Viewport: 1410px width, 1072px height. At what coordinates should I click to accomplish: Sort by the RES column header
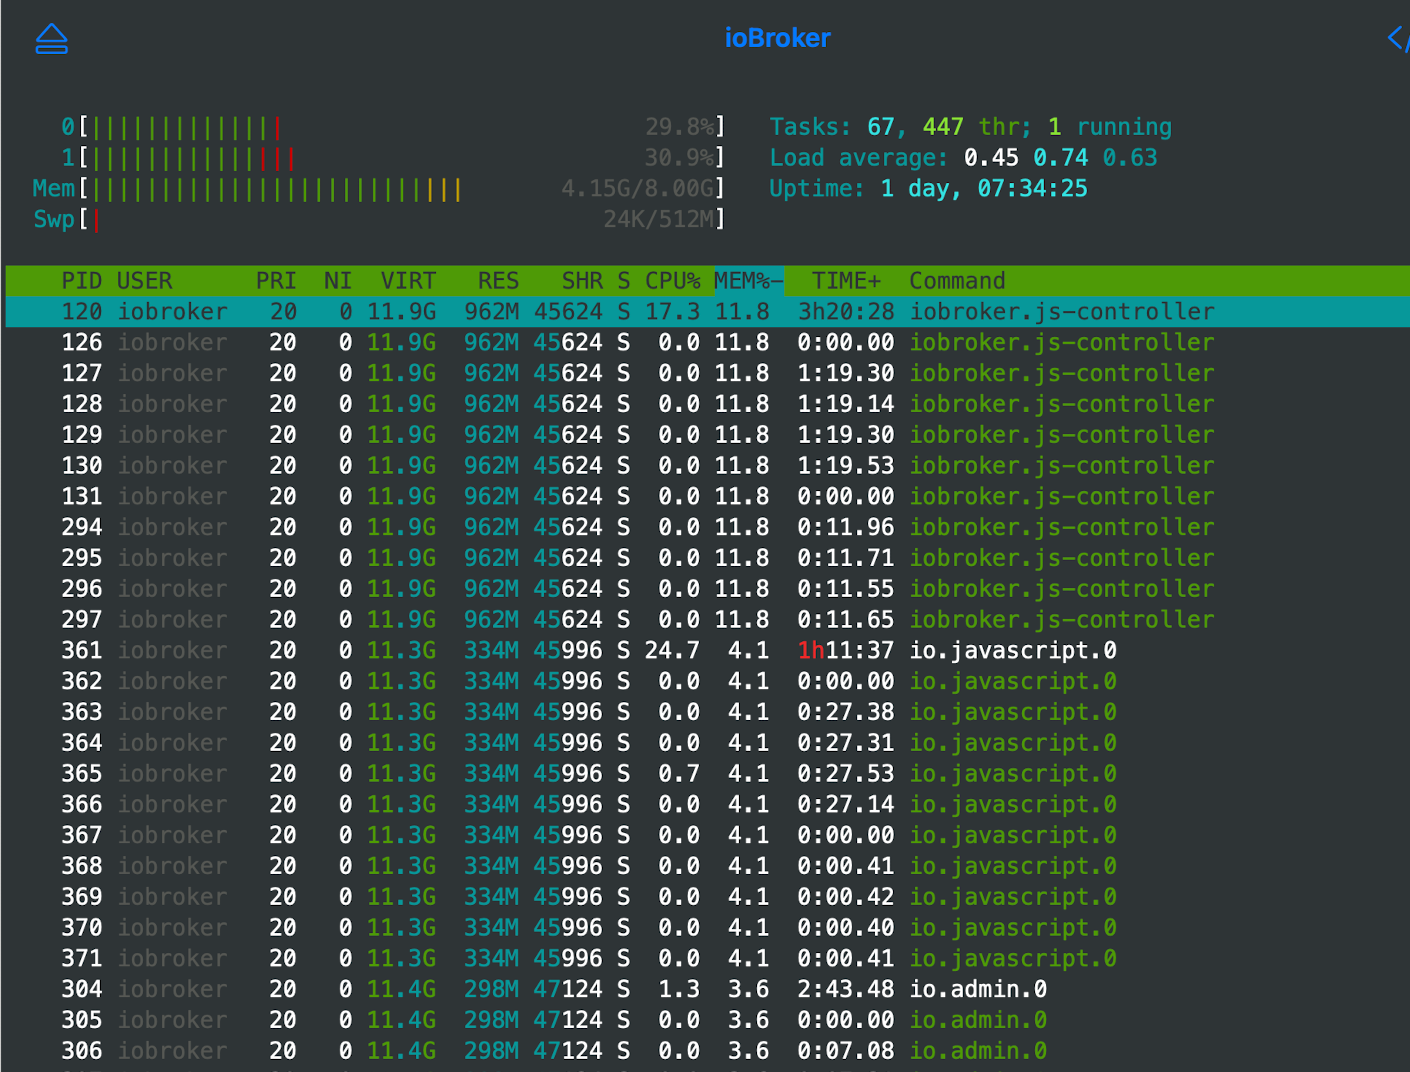tap(498, 281)
